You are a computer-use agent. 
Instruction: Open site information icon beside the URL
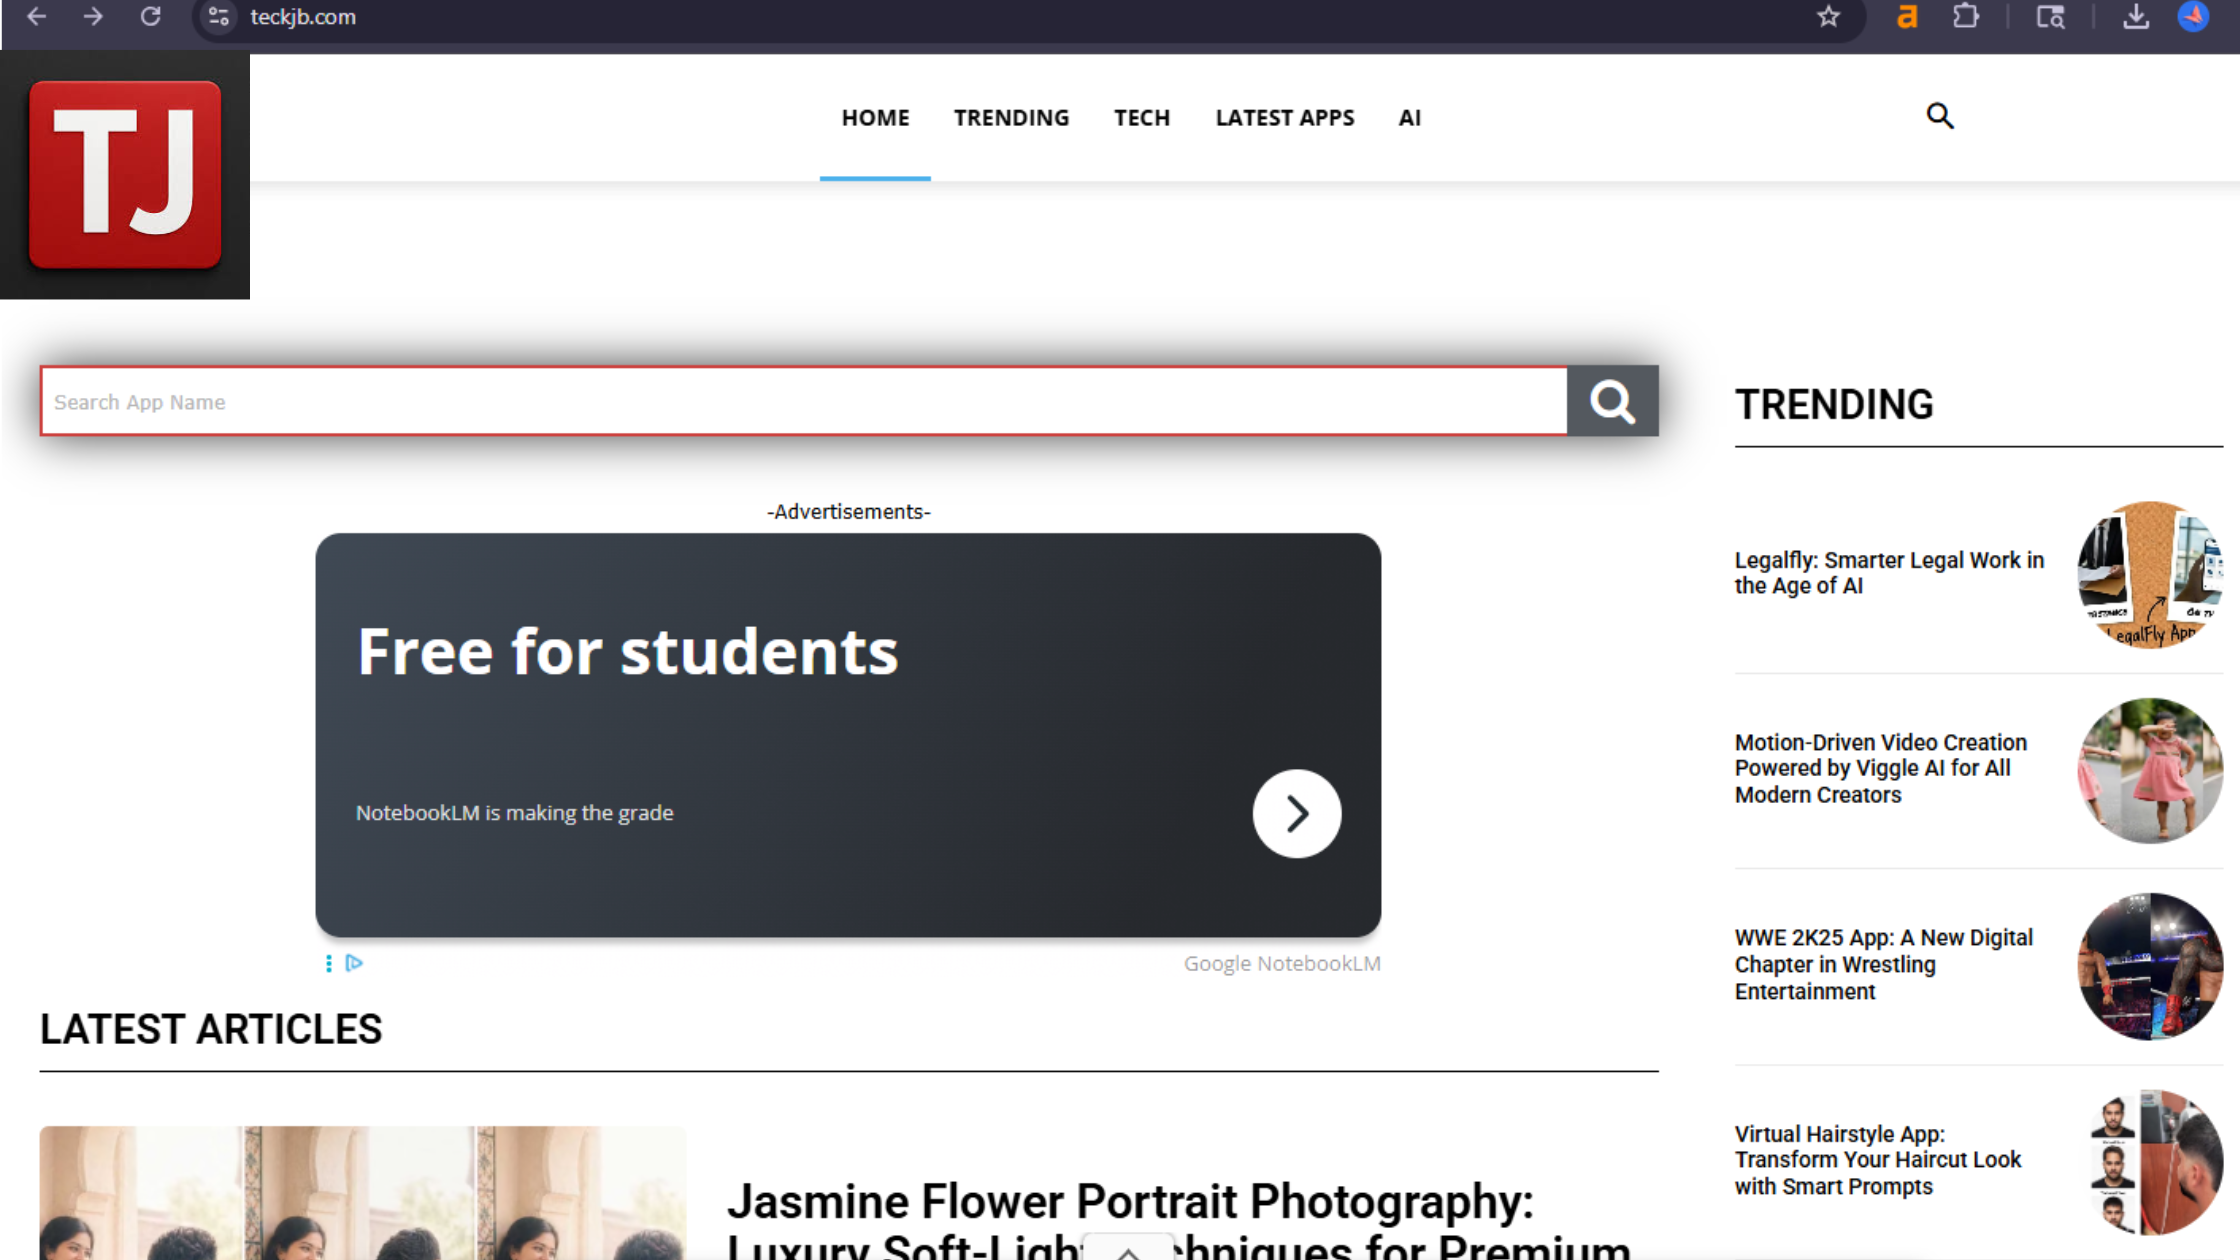point(219,17)
